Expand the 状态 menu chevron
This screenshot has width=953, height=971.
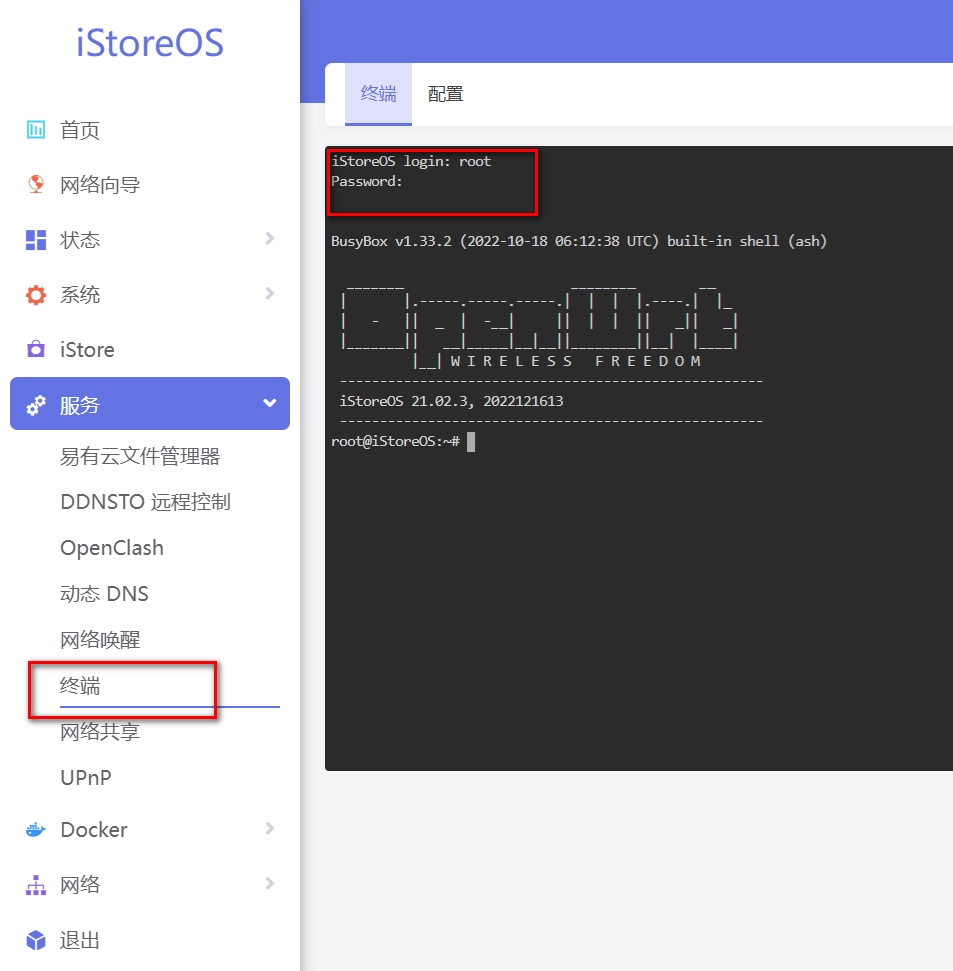(x=269, y=238)
